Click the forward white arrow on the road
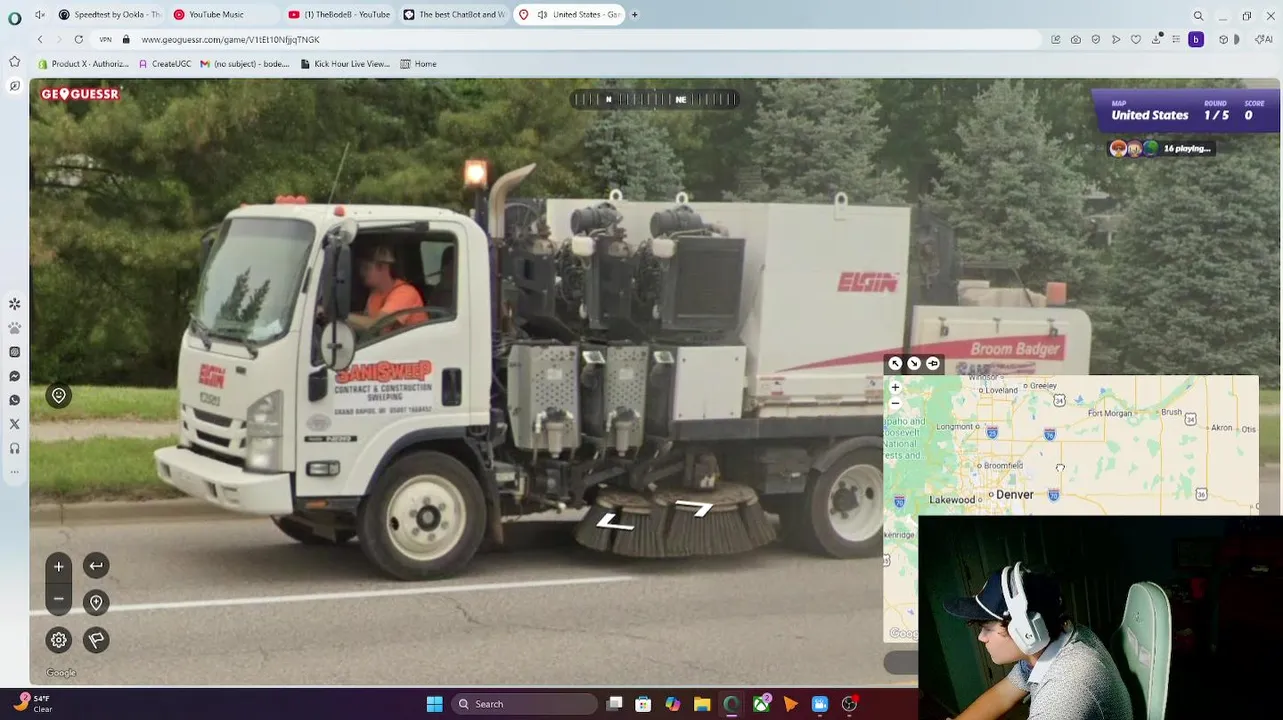The width and height of the screenshot is (1283, 720). tap(694, 508)
